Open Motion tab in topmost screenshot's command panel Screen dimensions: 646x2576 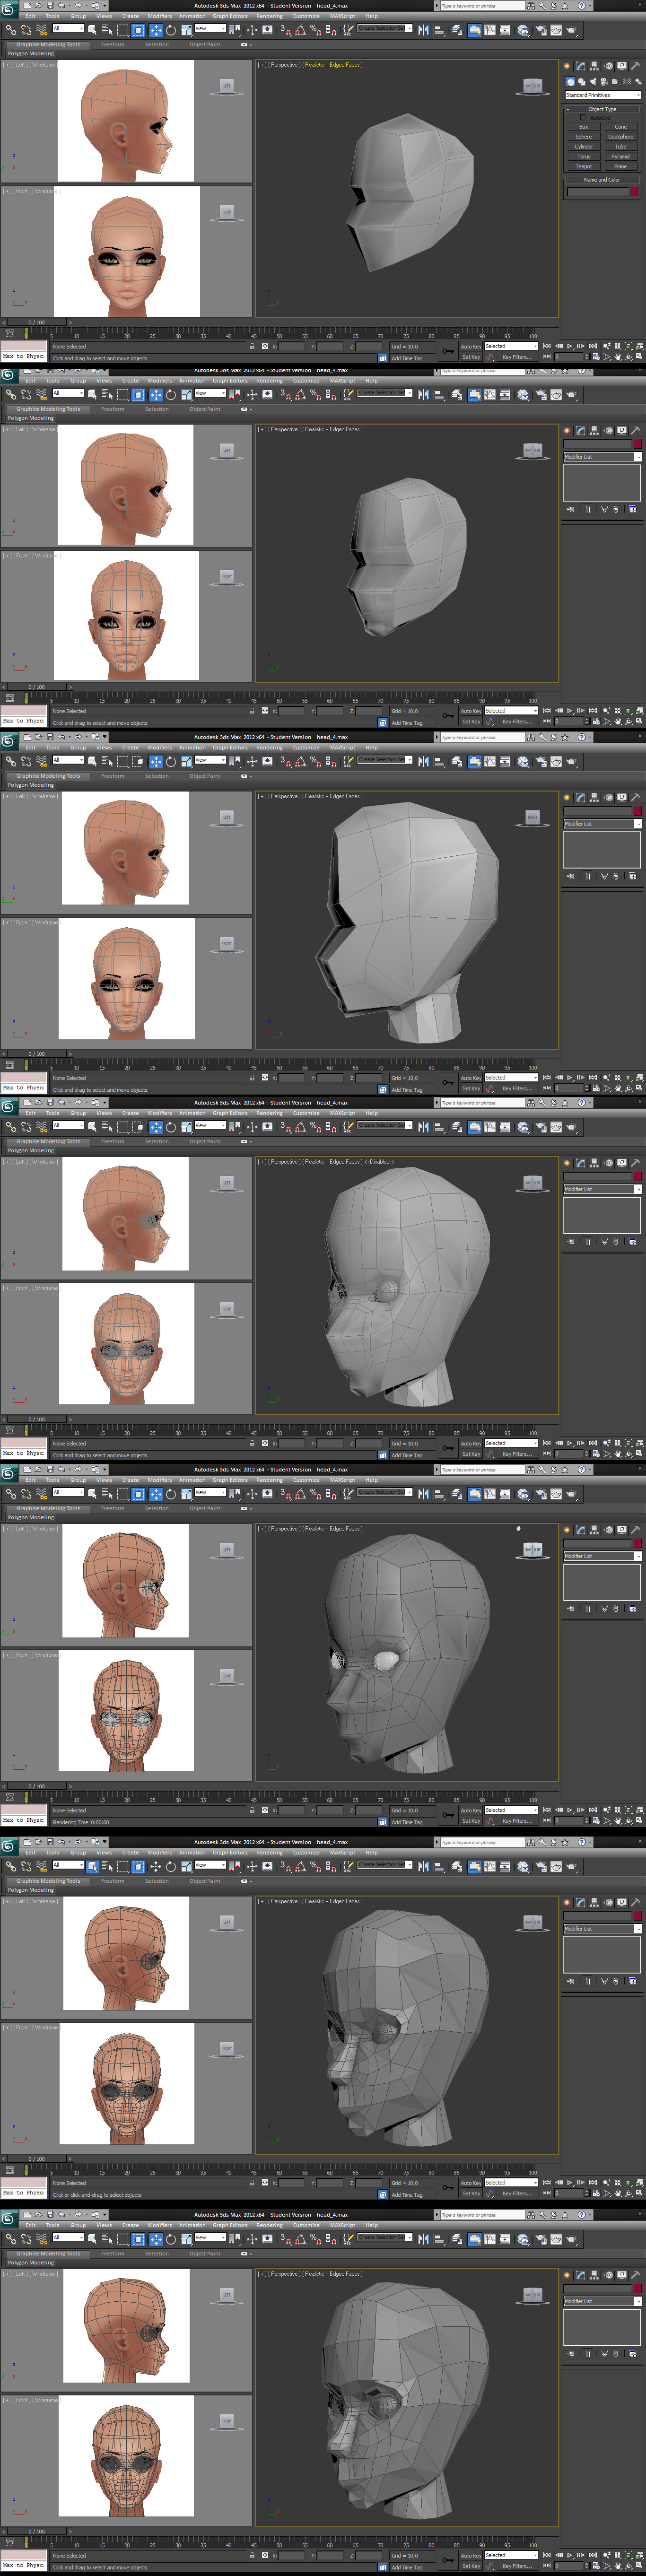click(608, 66)
